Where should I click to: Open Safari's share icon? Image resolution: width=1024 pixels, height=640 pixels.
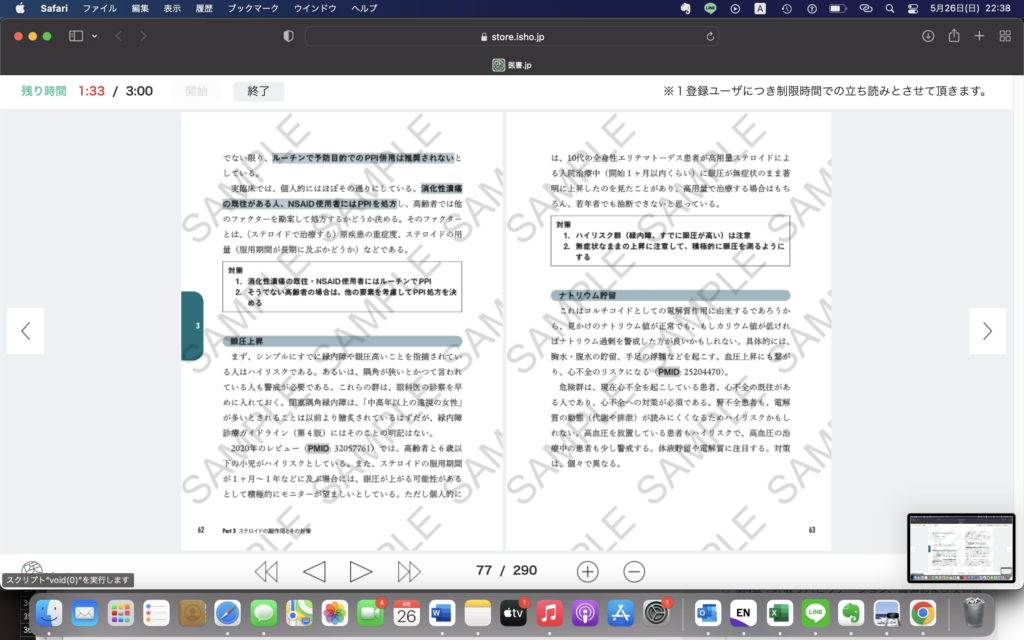[954, 36]
